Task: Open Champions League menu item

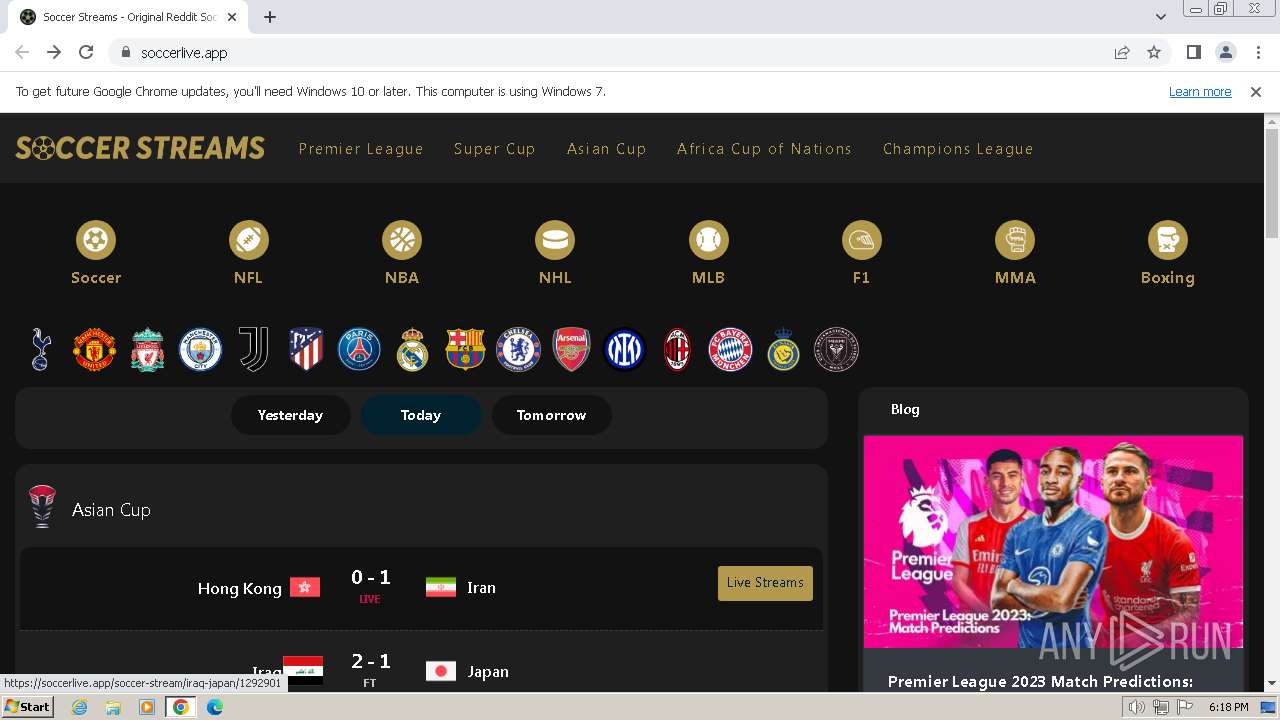Action: coord(958,149)
